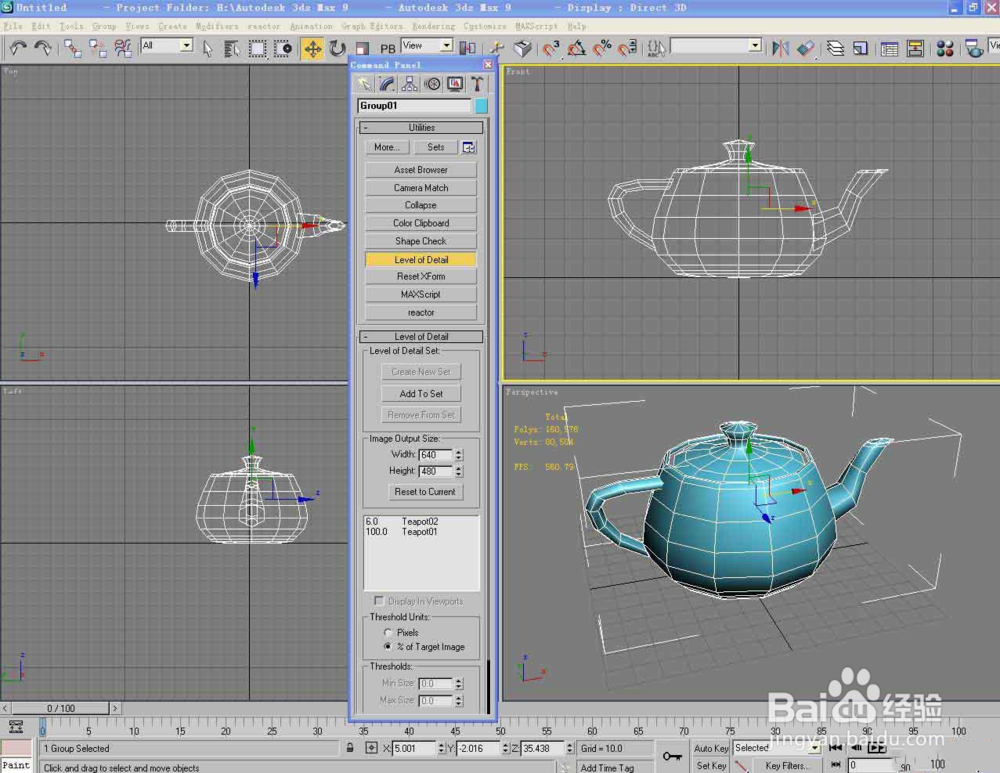
Task: Select the Pixels threshold radio button
Action: [388, 633]
